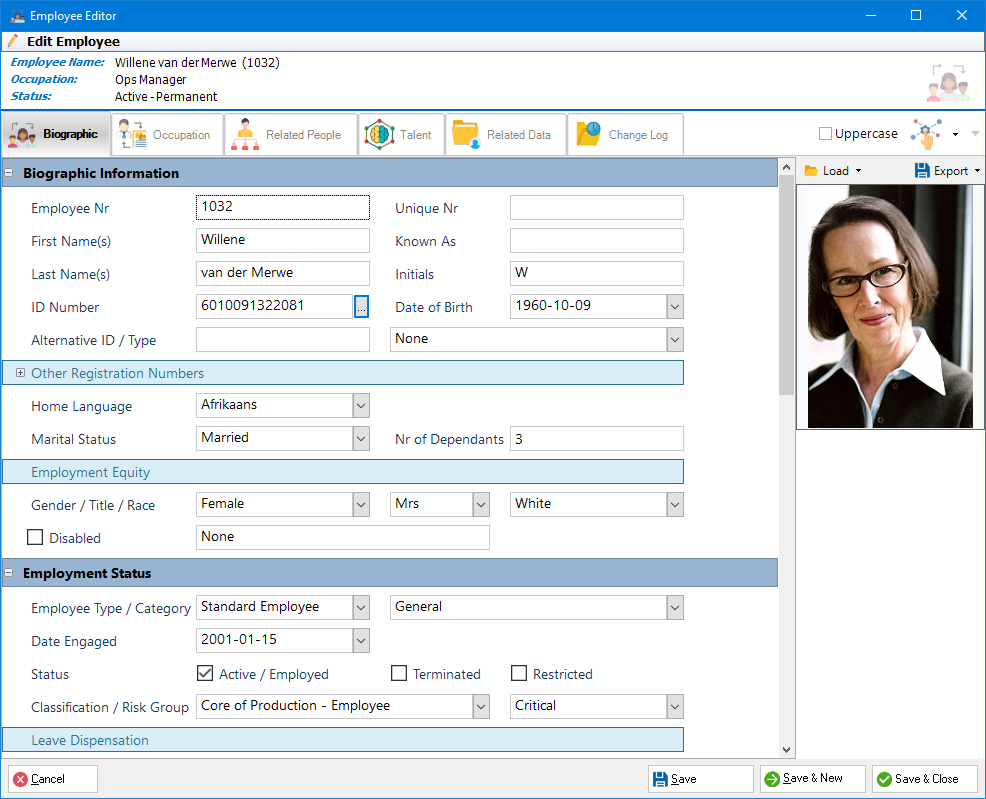The width and height of the screenshot is (986, 799).
Task: Switch to the Related People tab
Action: click(291, 134)
